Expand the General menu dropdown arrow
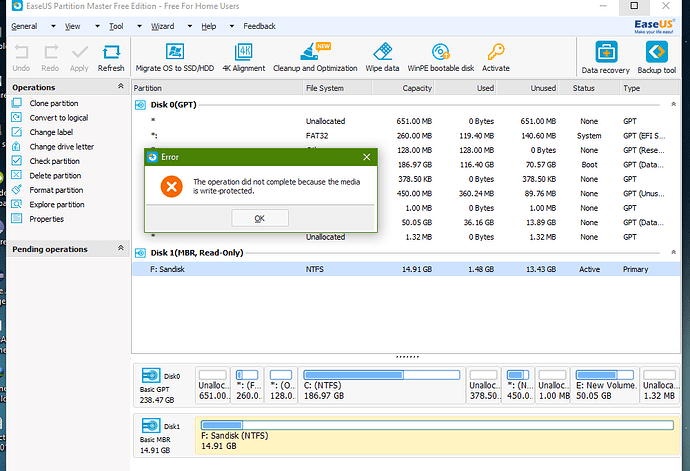The image size is (690, 471). [x=53, y=26]
